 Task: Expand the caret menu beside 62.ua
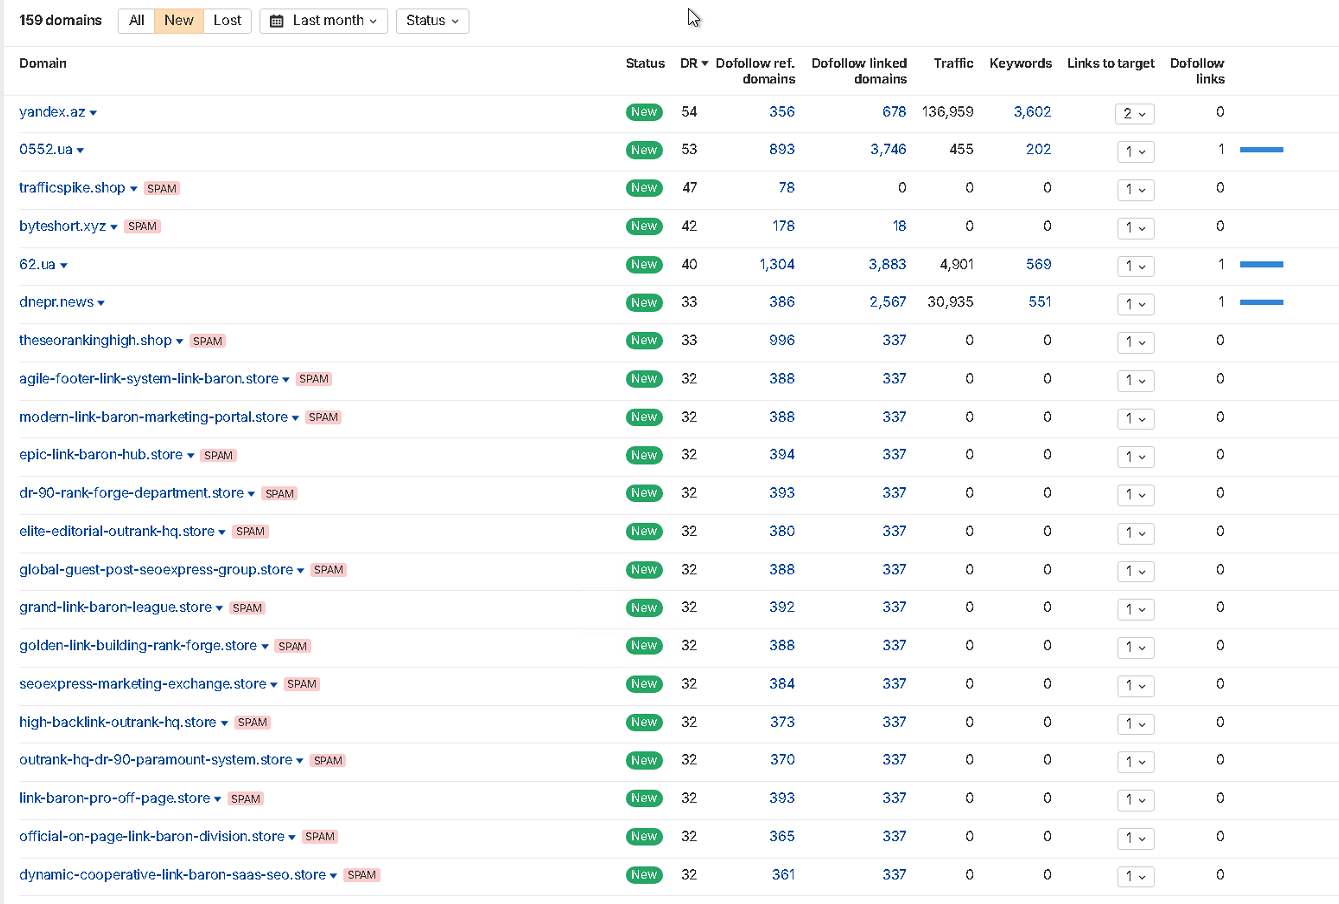64,266
